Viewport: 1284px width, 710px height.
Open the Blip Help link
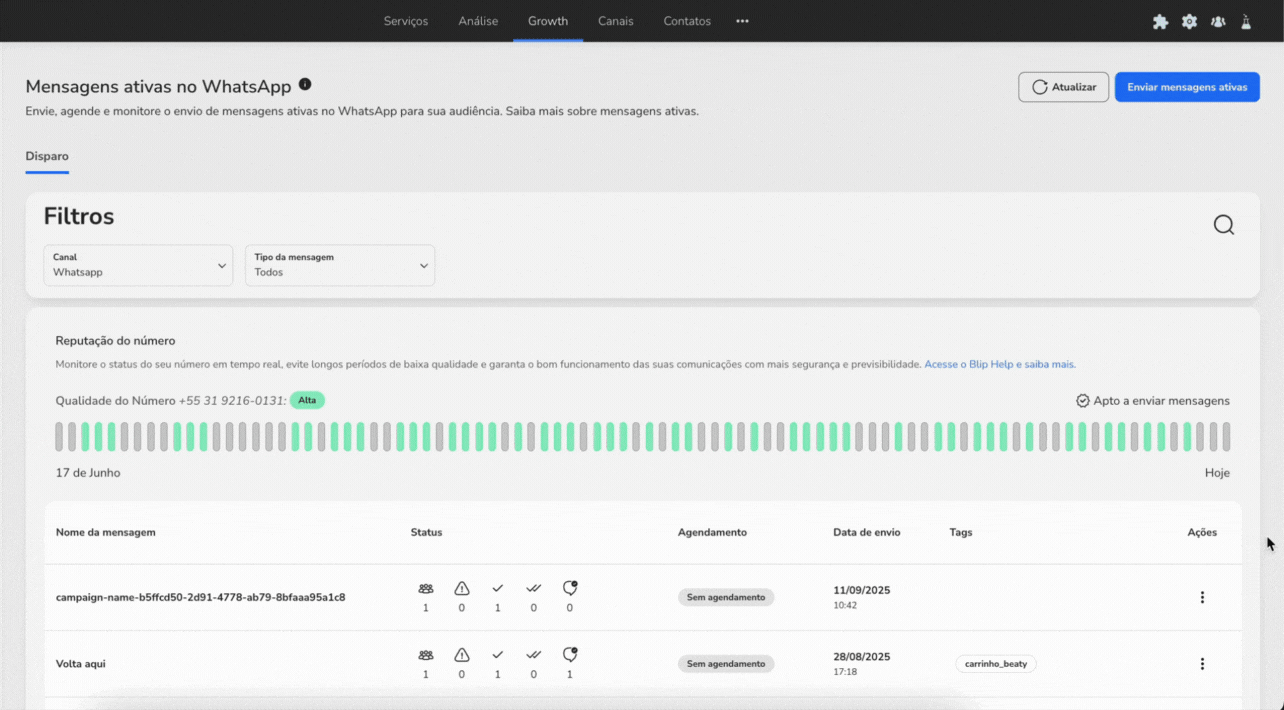[x=999, y=365]
